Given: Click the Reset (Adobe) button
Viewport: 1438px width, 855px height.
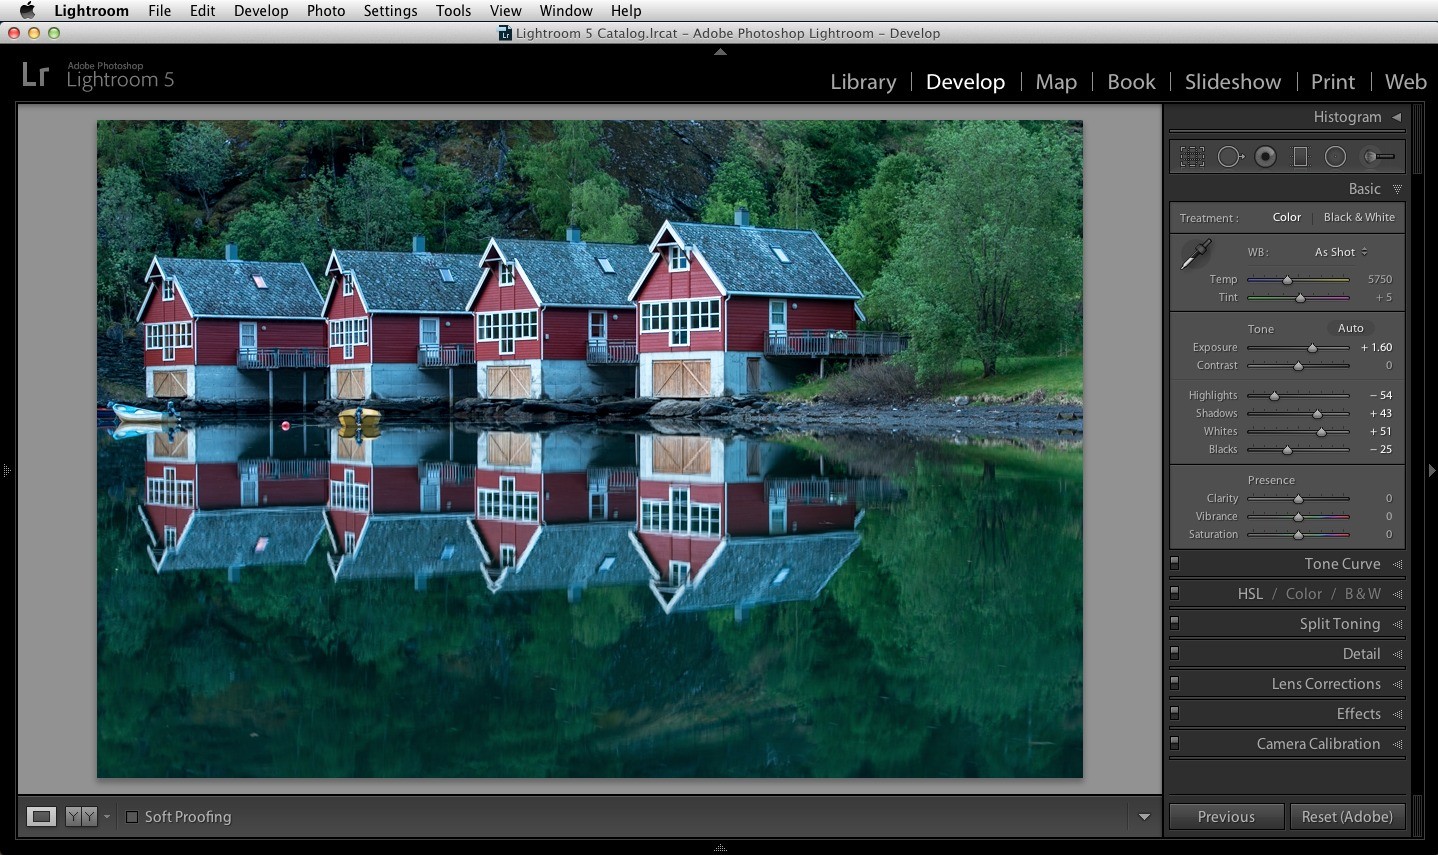Looking at the screenshot, I should pyautogui.click(x=1347, y=817).
